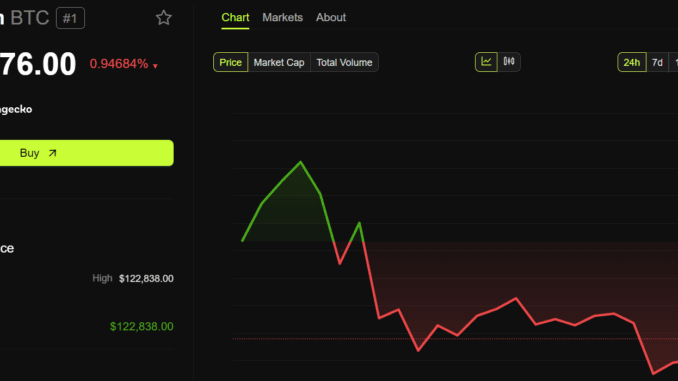Open the Chart tab
The width and height of the screenshot is (678, 381).
(x=235, y=18)
